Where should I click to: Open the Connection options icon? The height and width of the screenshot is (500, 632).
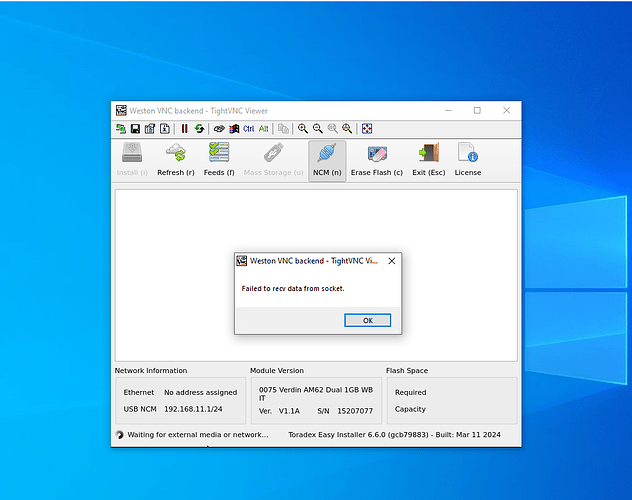pyautogui.click(x=150, y=129)
